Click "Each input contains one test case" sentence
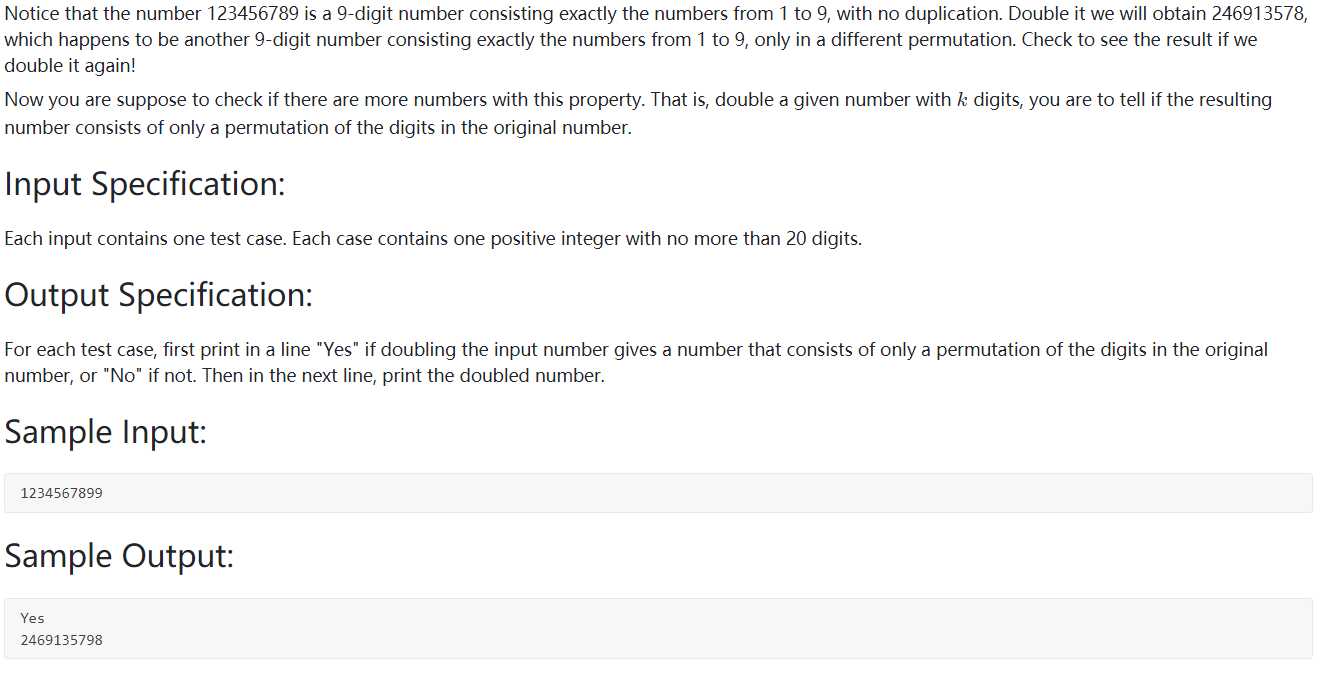Viewport: 1320px width, 675px height. point(146,239)
